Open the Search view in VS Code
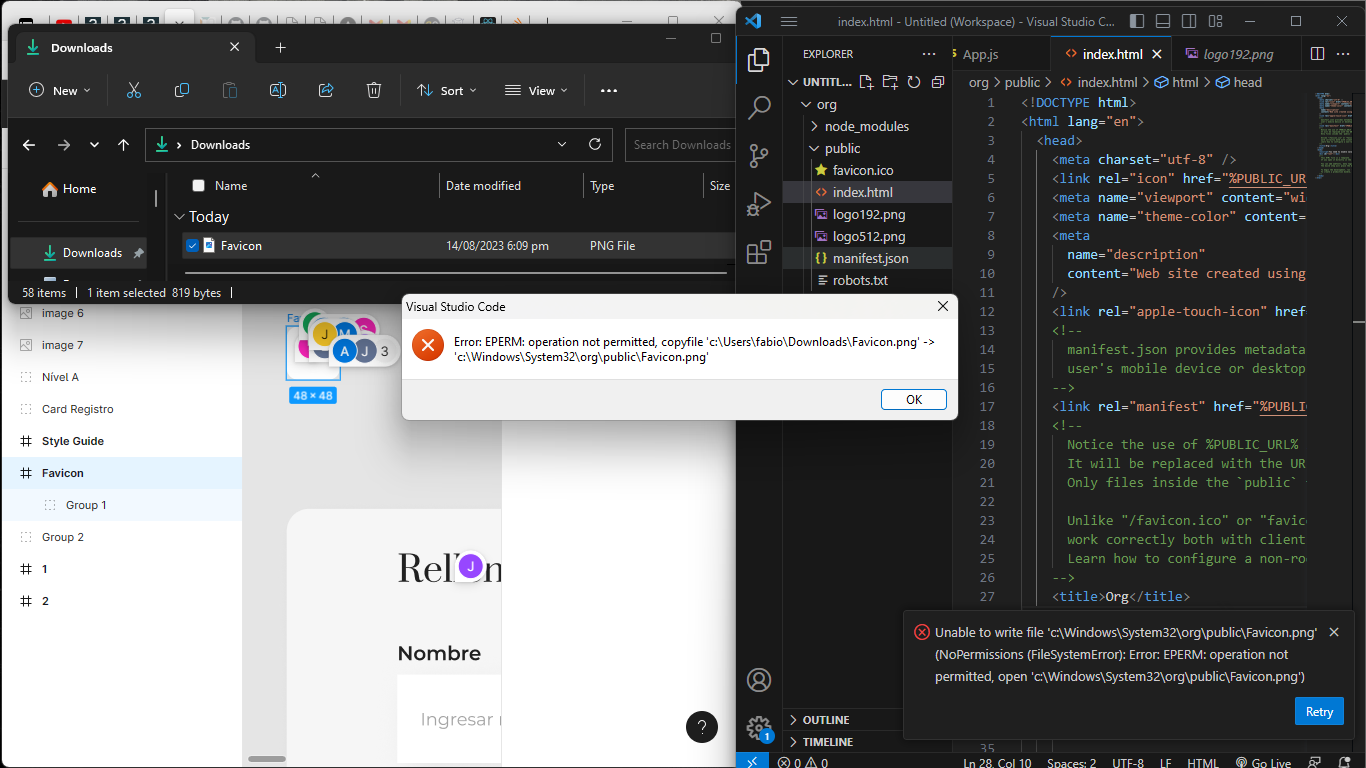Image resolution: width=1366 pixels, height=768 pixels. click(759, 107)
